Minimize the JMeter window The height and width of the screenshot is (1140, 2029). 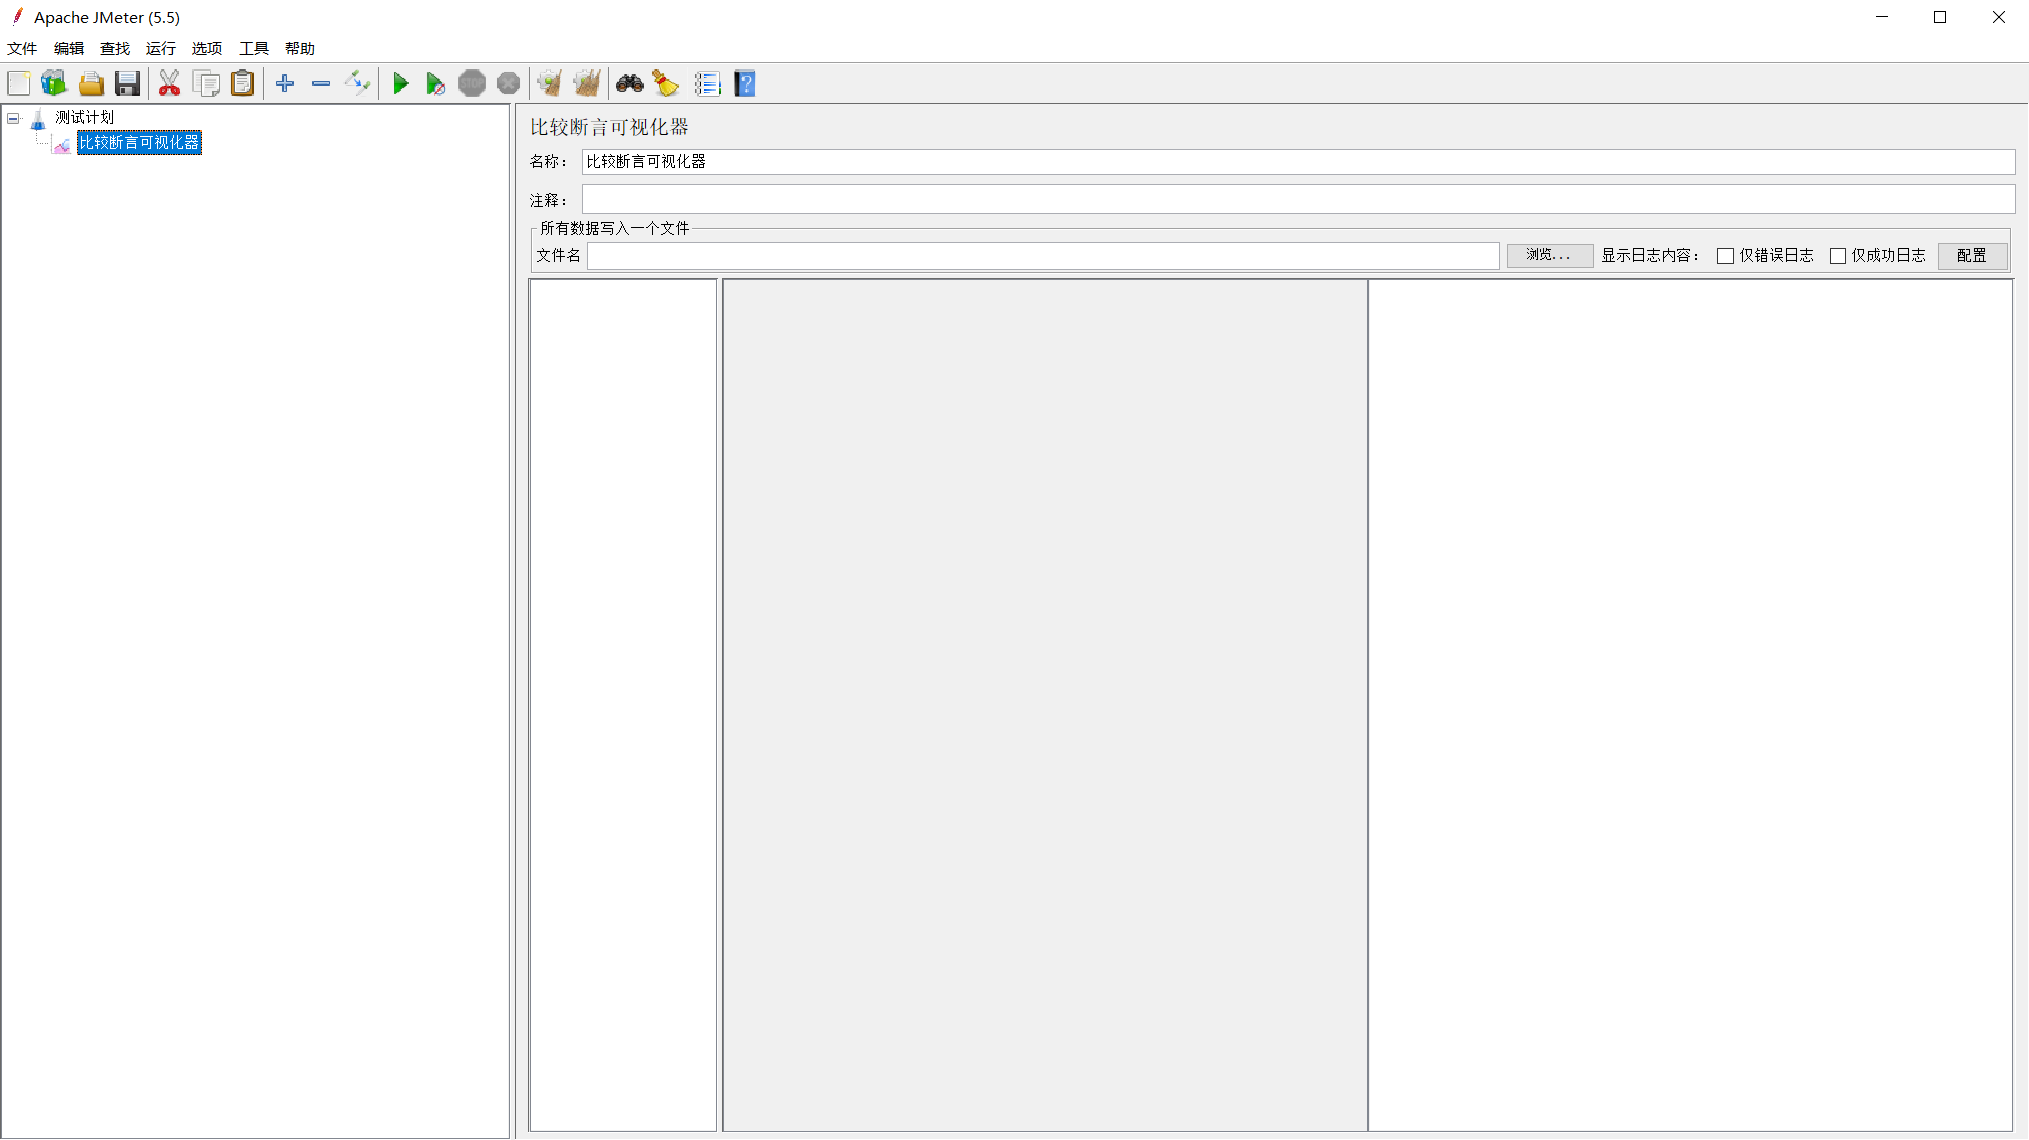[1882, 17]
